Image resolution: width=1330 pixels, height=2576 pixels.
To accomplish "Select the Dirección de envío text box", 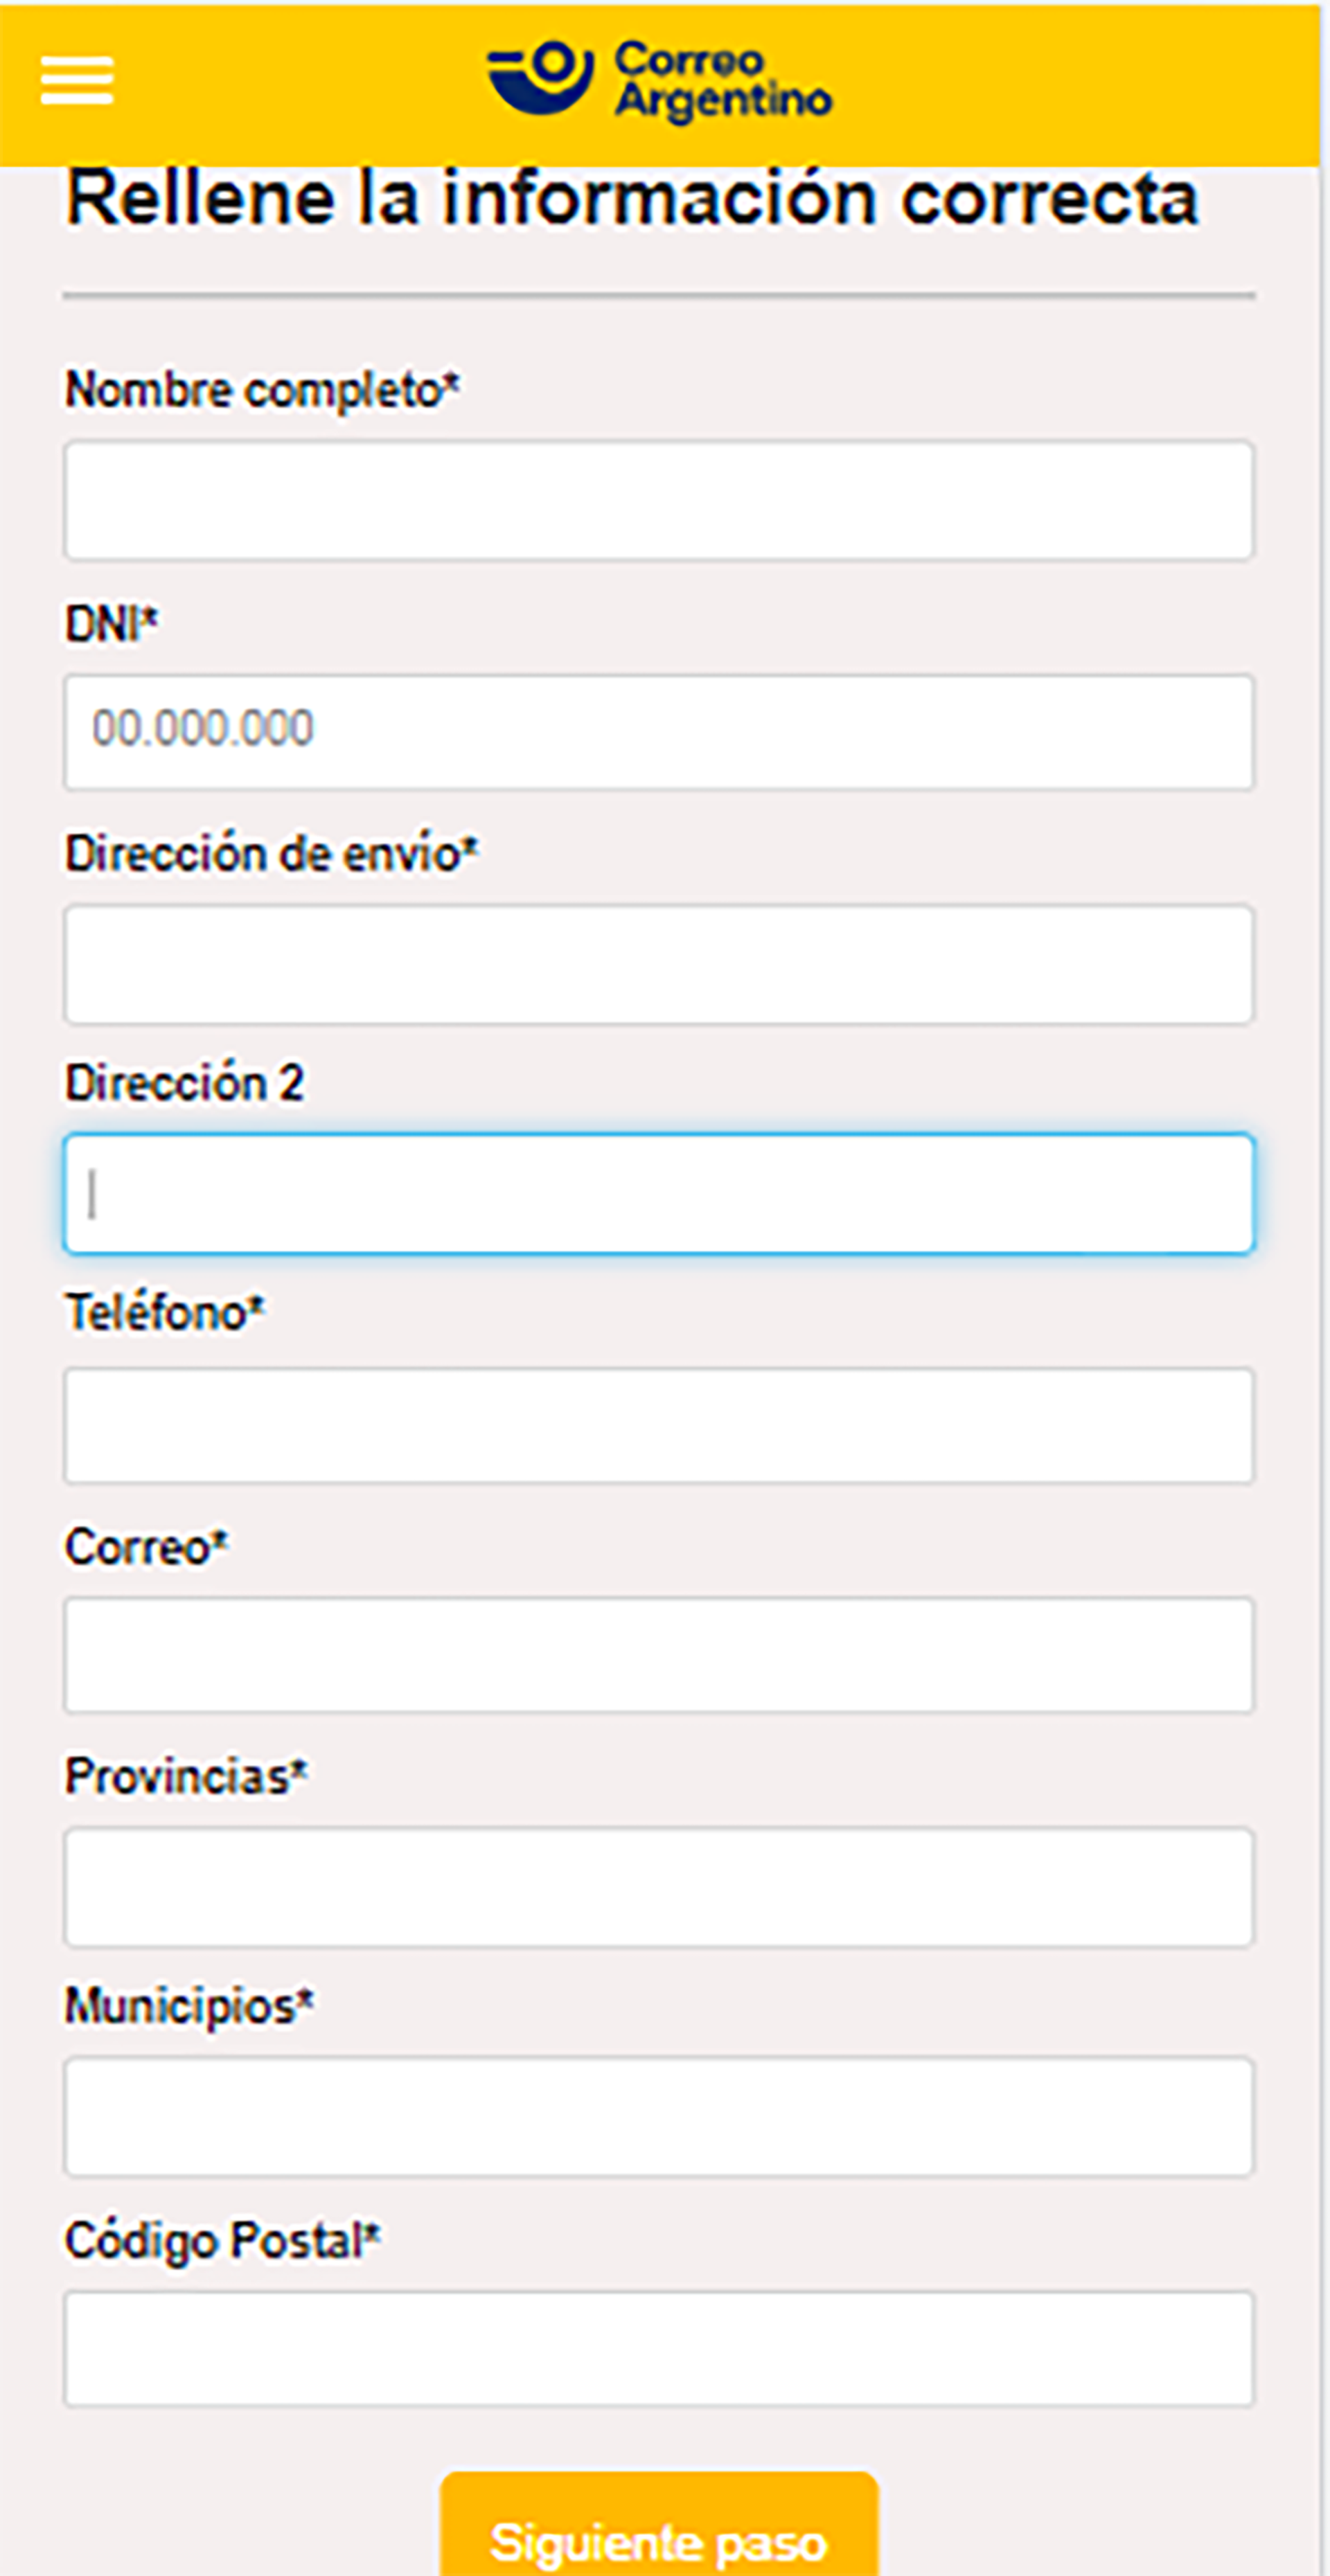I will pyautogui.click(x=659, y=964).
